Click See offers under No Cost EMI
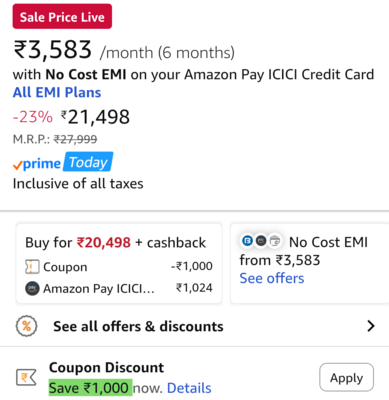 point(272,278)
